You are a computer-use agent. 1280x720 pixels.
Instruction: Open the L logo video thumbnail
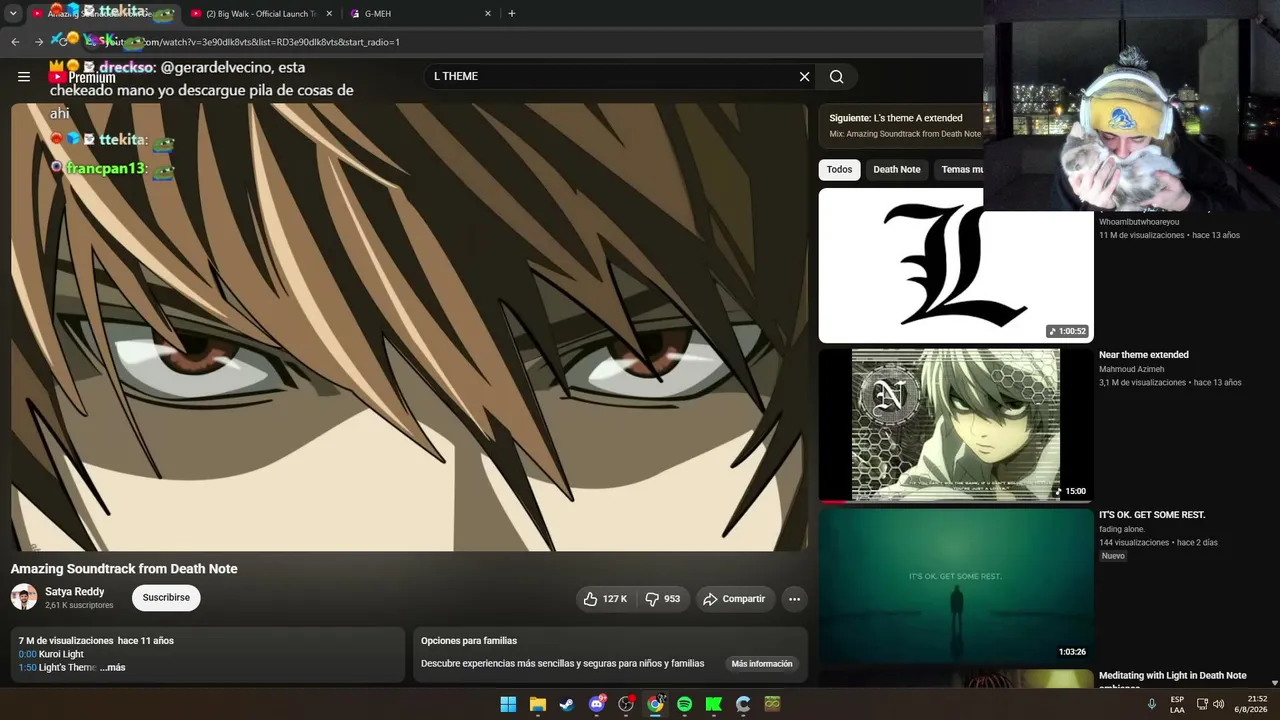[956, 266]
